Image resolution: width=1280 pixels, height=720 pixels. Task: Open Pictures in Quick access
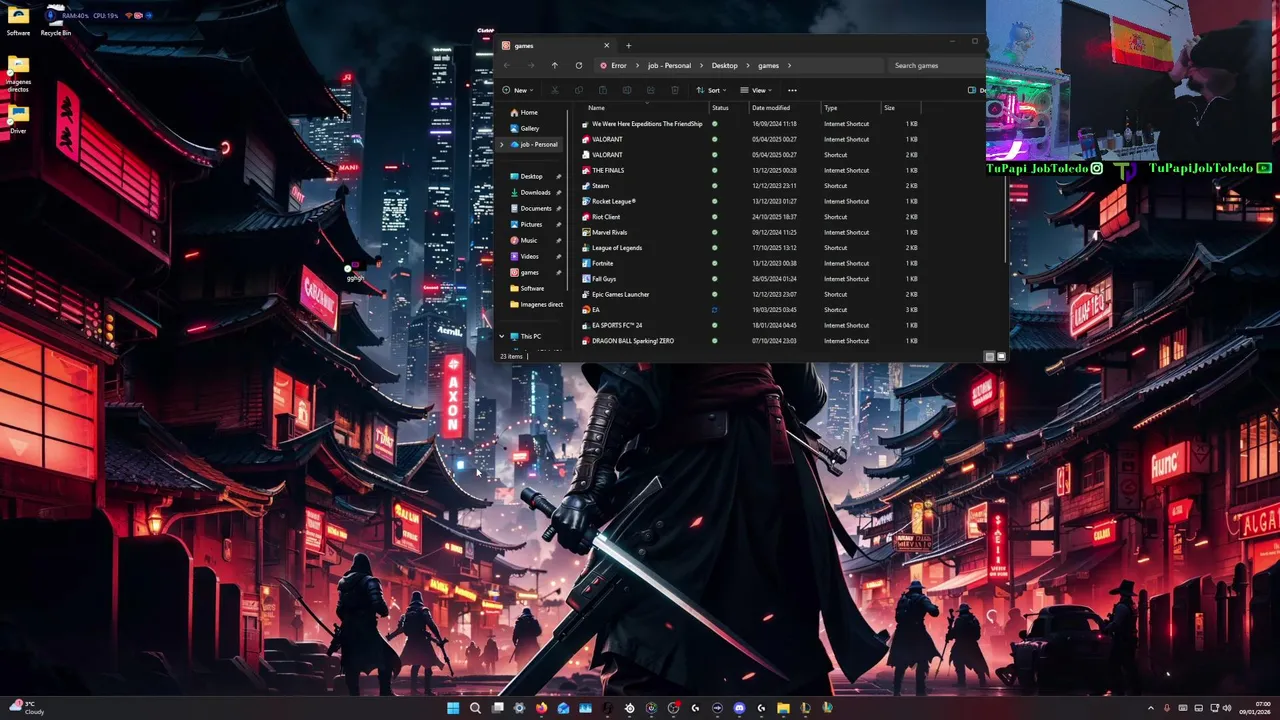(531, 225)
